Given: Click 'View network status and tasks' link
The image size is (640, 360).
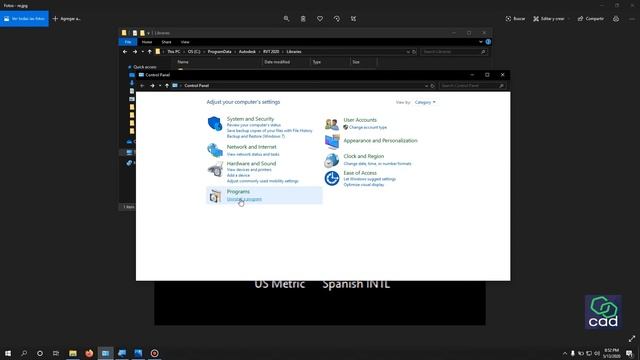Looking at the screenshot, I should 253,154.
